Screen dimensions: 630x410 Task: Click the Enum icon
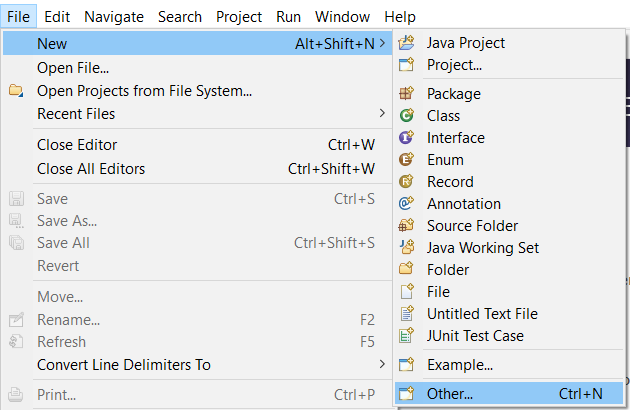[x=406, y=160]
